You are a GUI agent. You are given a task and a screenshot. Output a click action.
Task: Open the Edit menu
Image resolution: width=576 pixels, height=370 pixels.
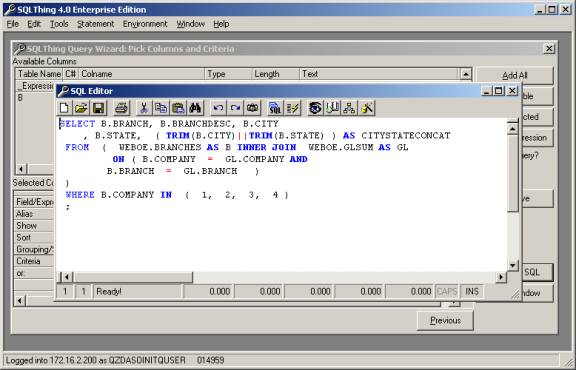pos(34,24)
